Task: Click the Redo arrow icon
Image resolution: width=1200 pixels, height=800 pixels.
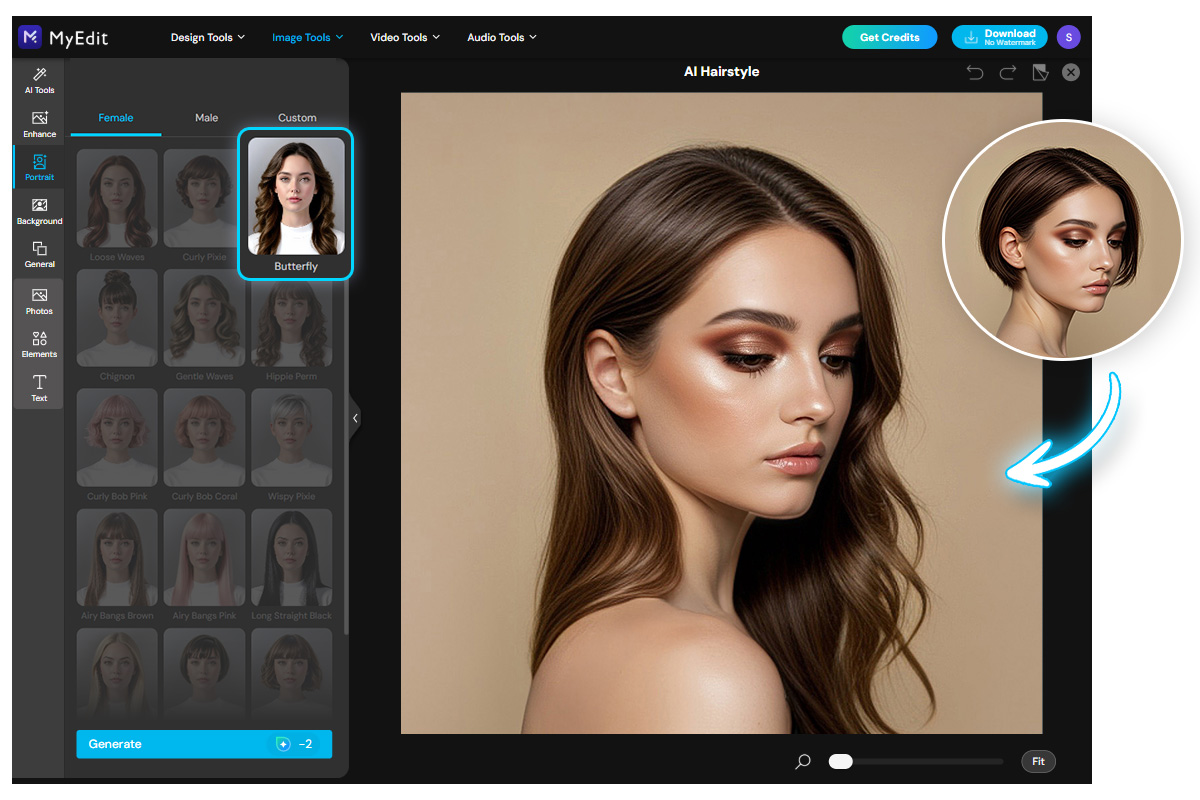Action: [x=1007, y=72]
